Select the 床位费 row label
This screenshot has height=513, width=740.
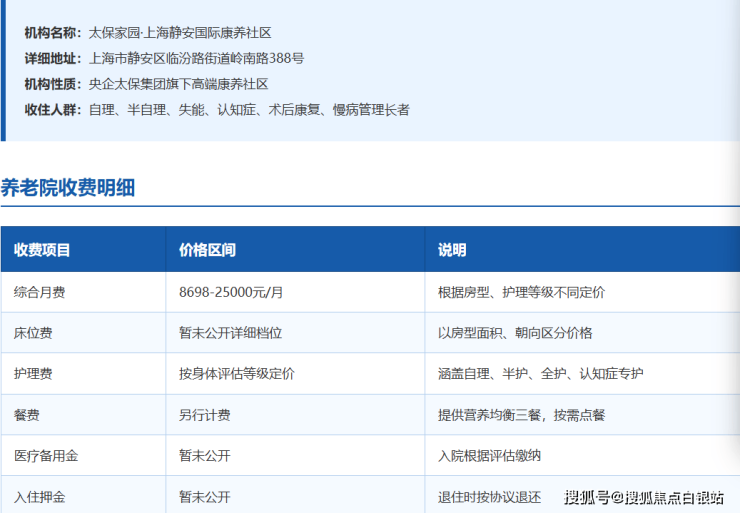pos(33,333)
